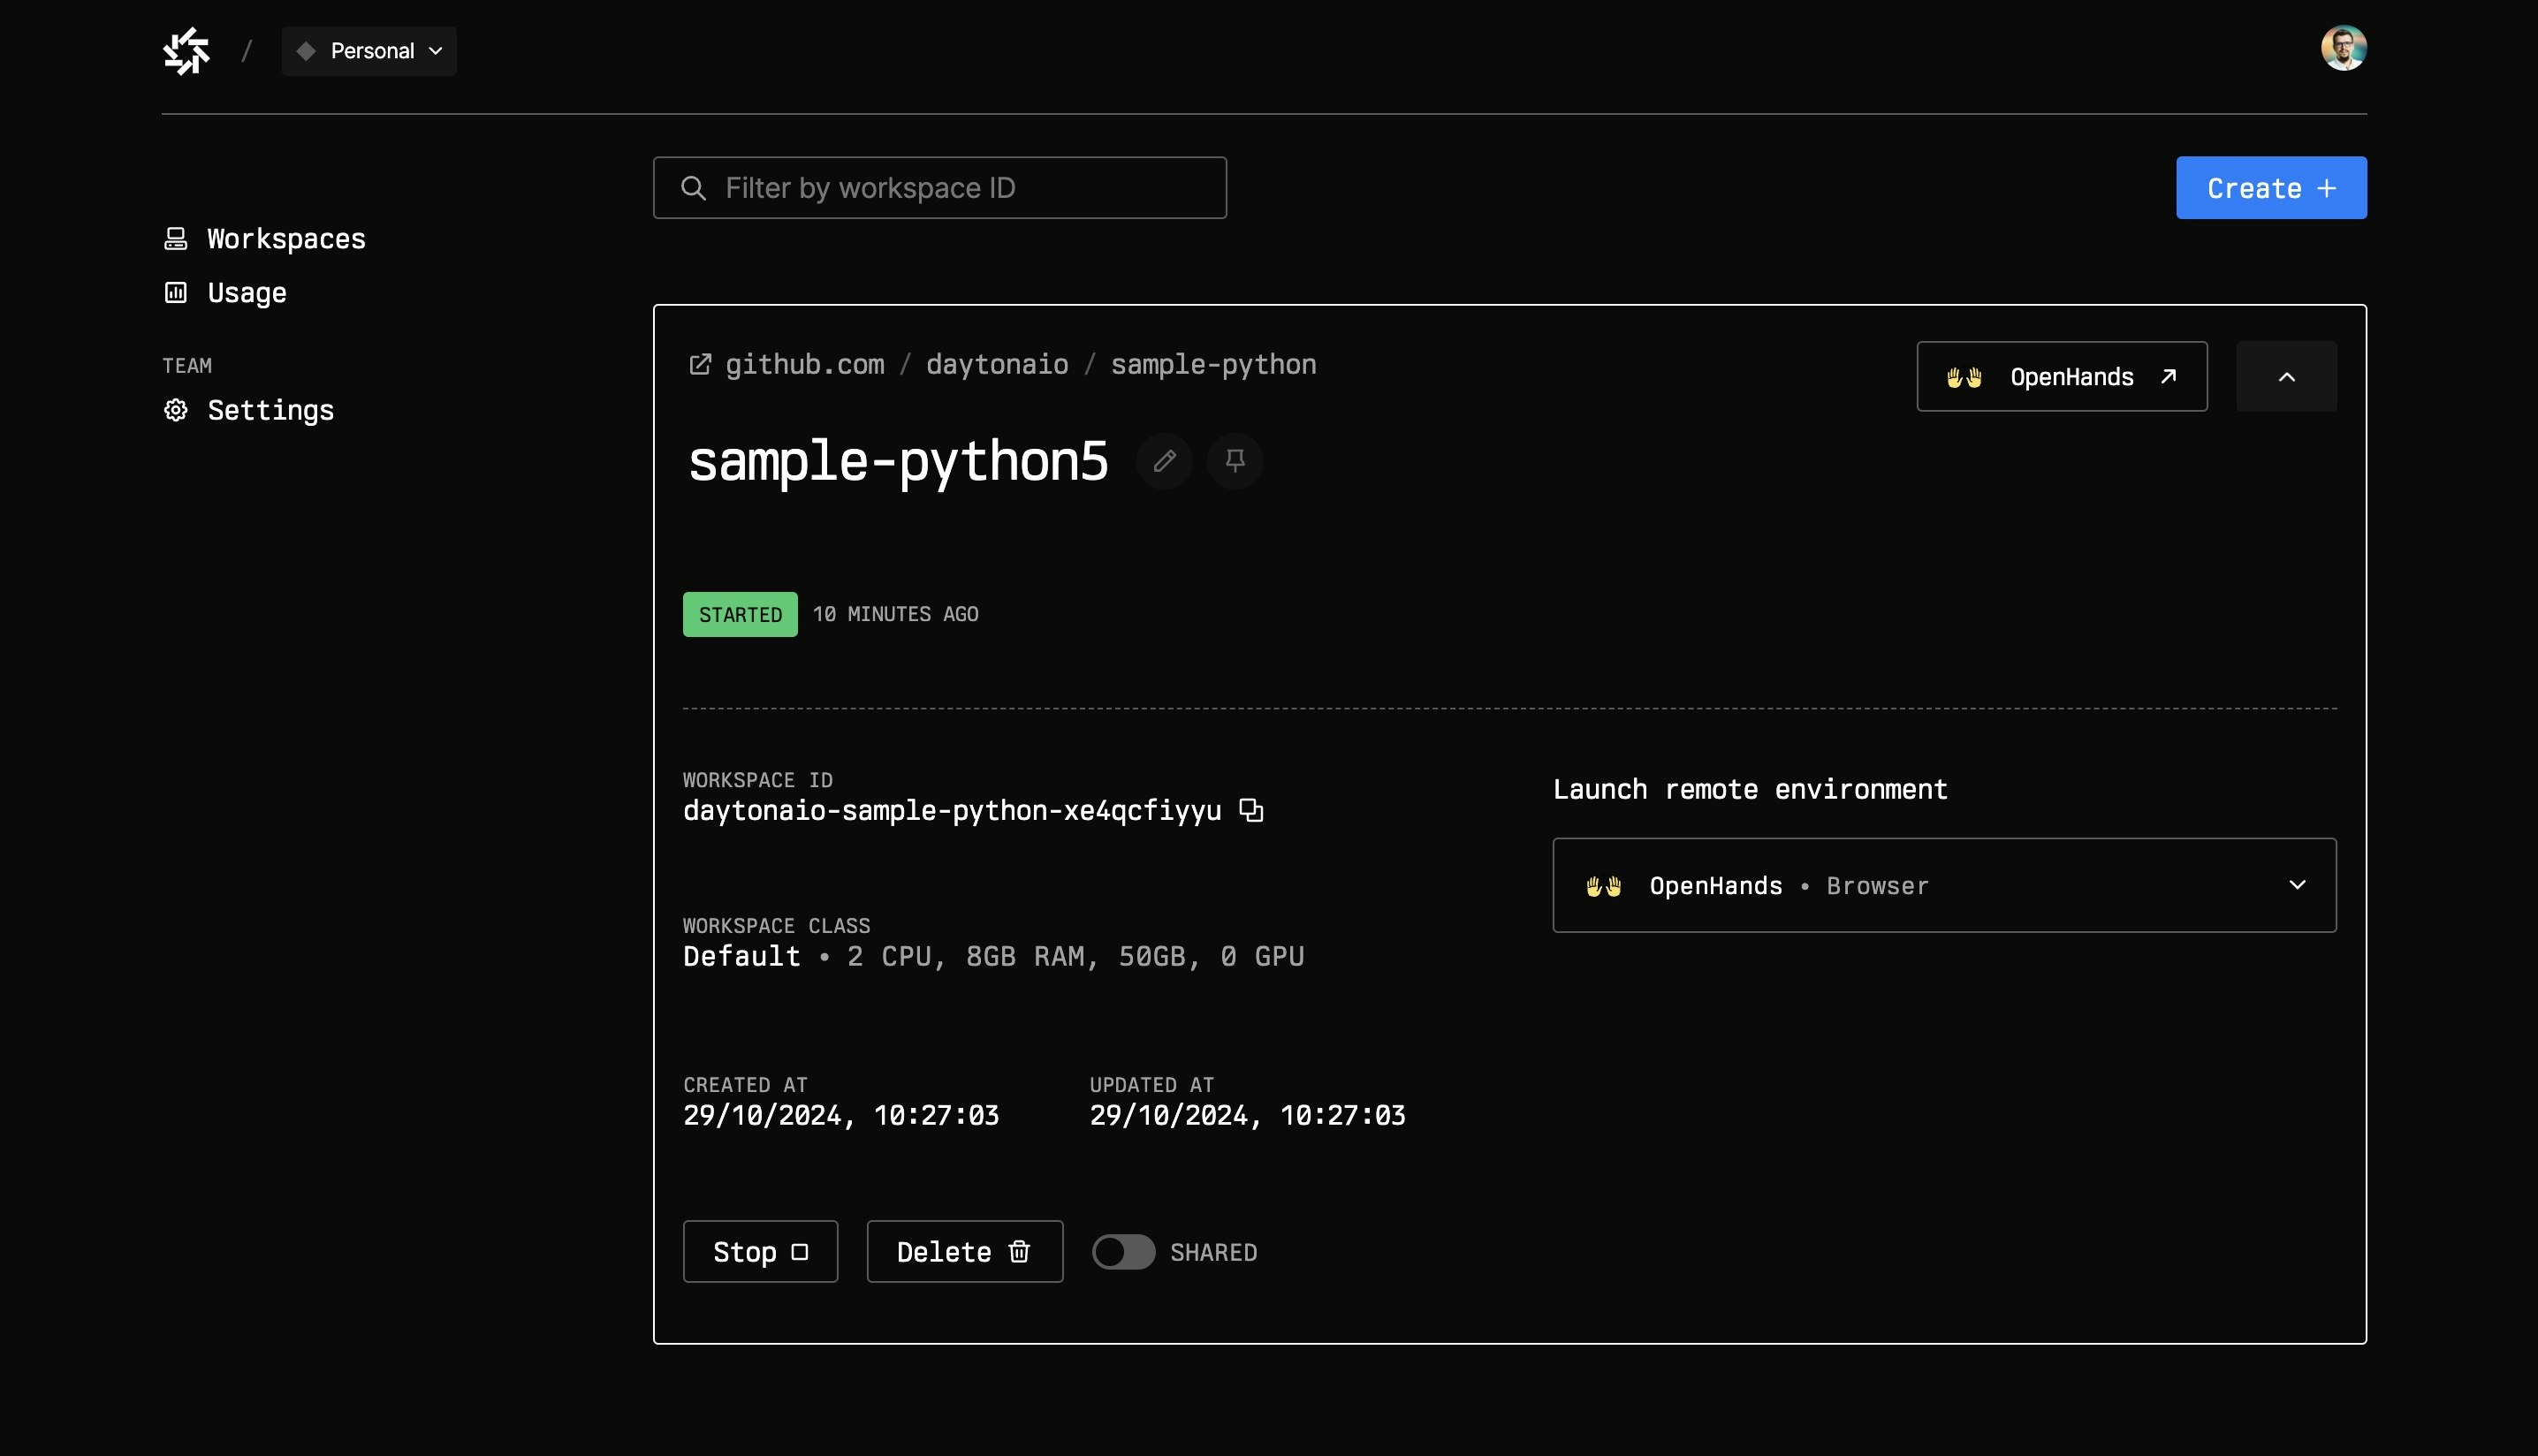Click the magnifier icon in the filter box
The image size is (2538, 1456).
[693, 188]
